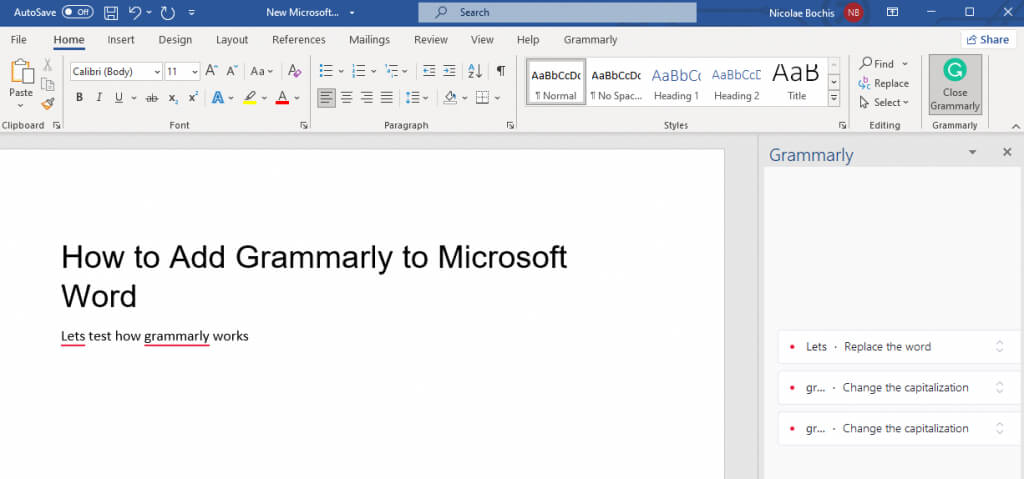Click the Increase Indent icon
Screen dimensions: 1024x479
[x=450, y=71]
